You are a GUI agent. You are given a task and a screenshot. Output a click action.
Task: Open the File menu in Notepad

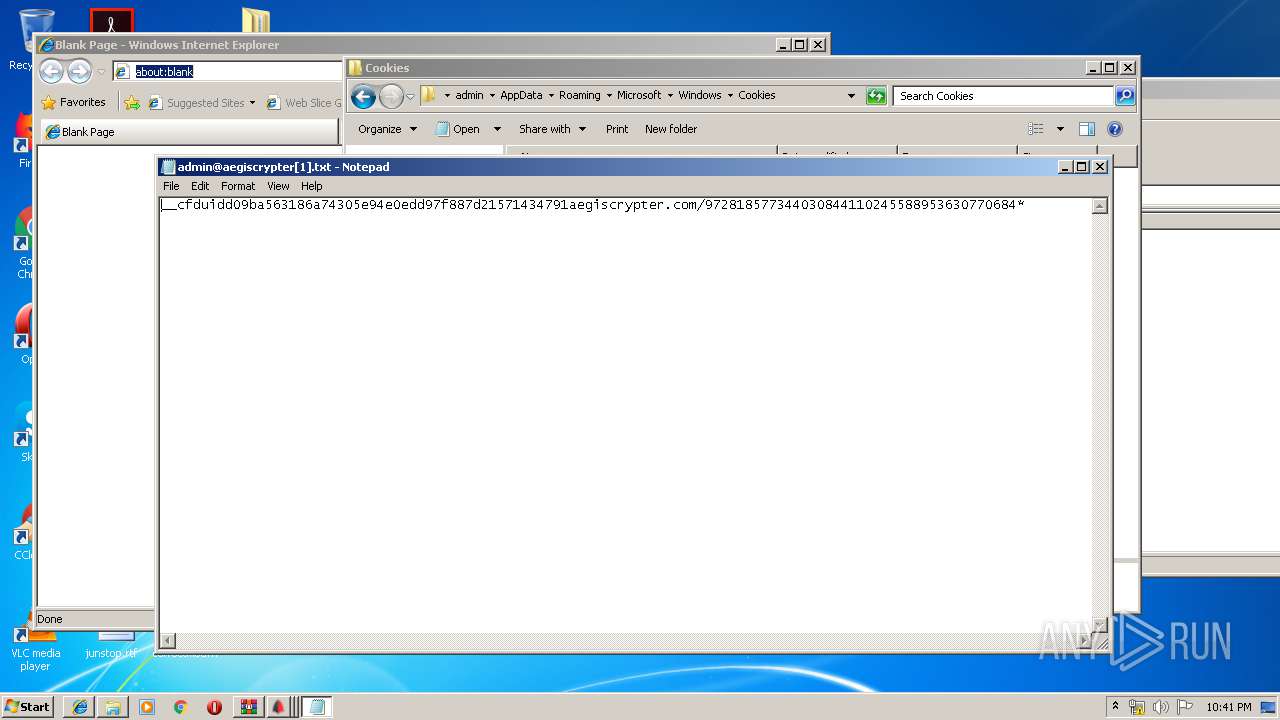click(171, 186)
